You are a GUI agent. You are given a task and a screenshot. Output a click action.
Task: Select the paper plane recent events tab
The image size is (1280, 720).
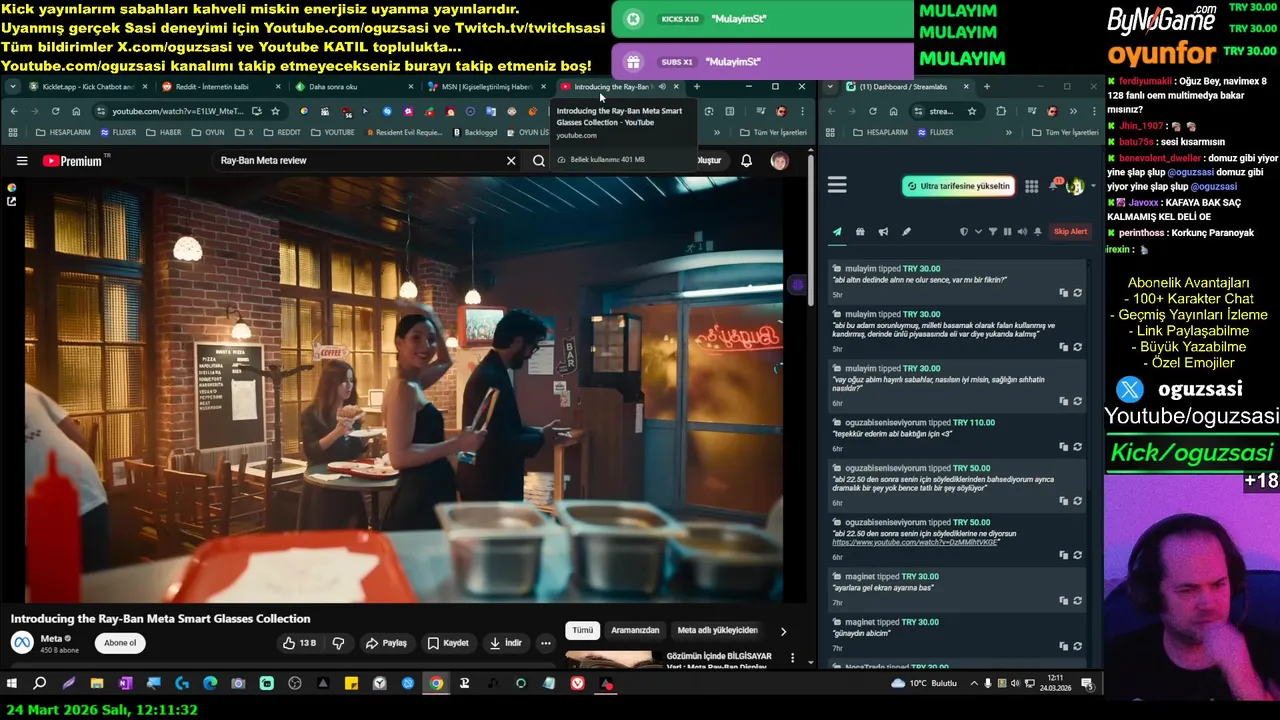(x=837, y=232)
